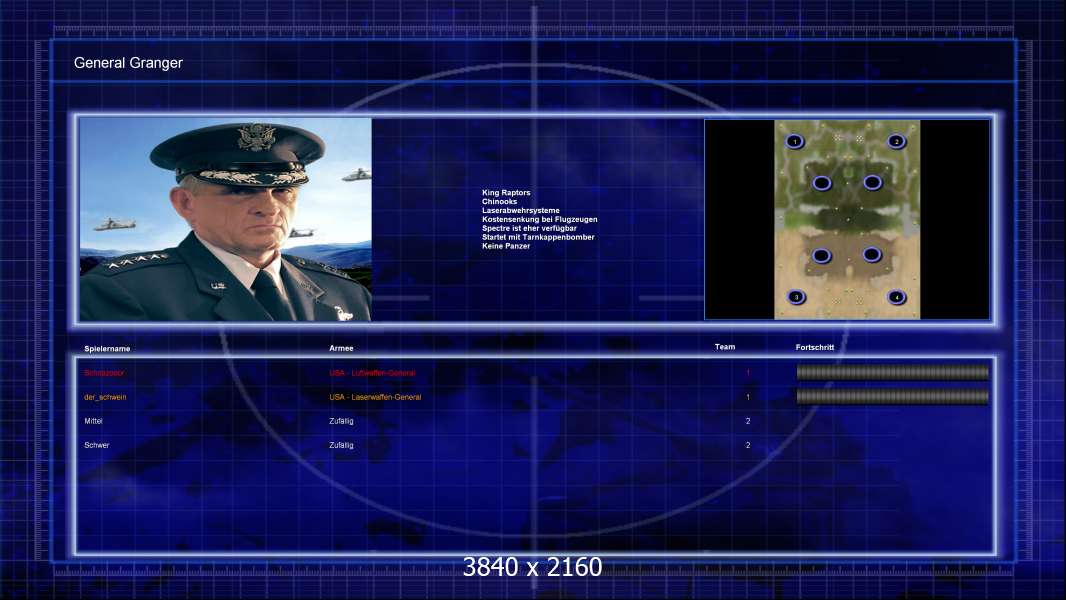
Task: Click the 'Keine Panzer' feature line
Action: tap(506, 246)
